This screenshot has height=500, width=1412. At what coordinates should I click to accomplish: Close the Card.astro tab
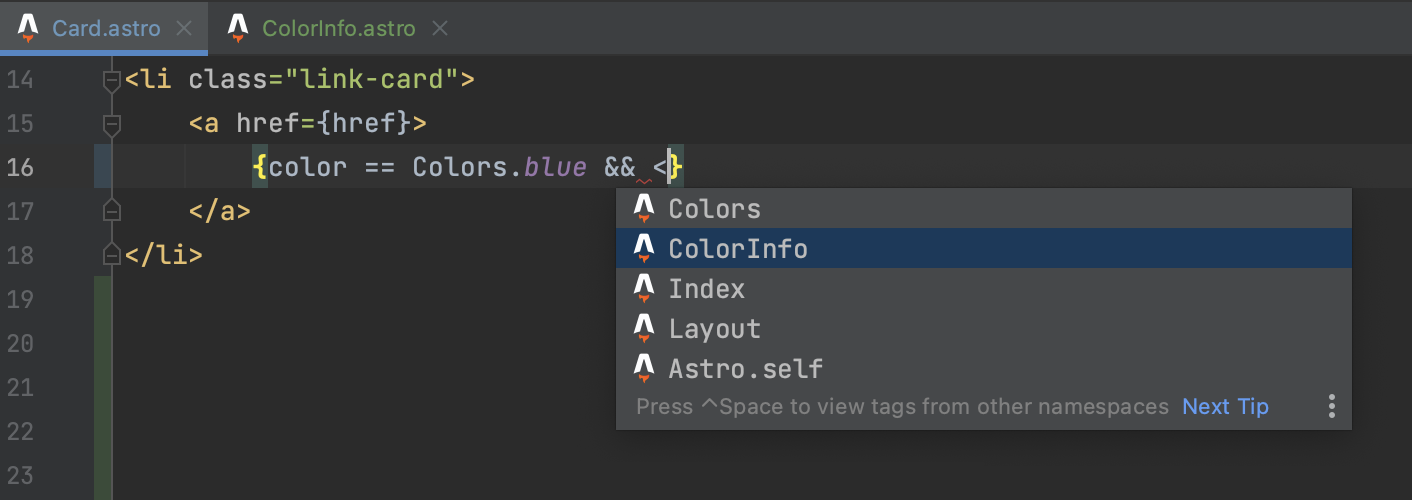(x=184, y=28)
